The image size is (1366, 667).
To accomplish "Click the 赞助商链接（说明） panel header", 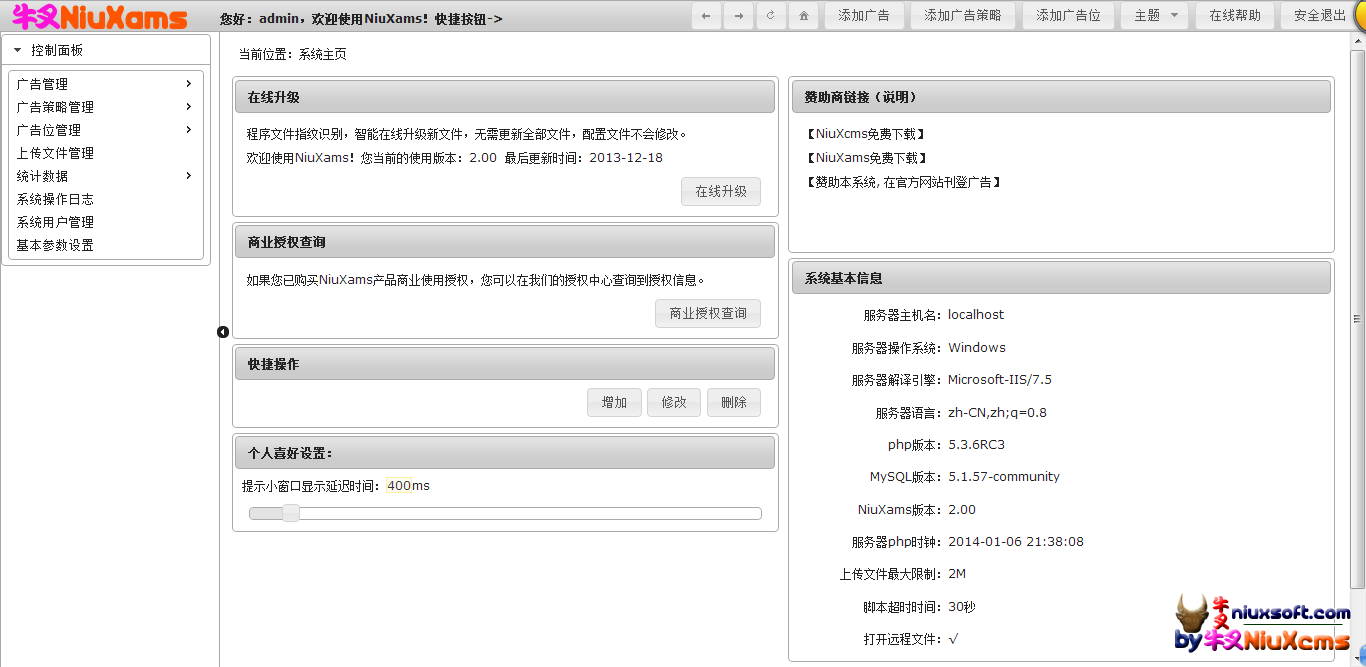I will point(1061,97).
